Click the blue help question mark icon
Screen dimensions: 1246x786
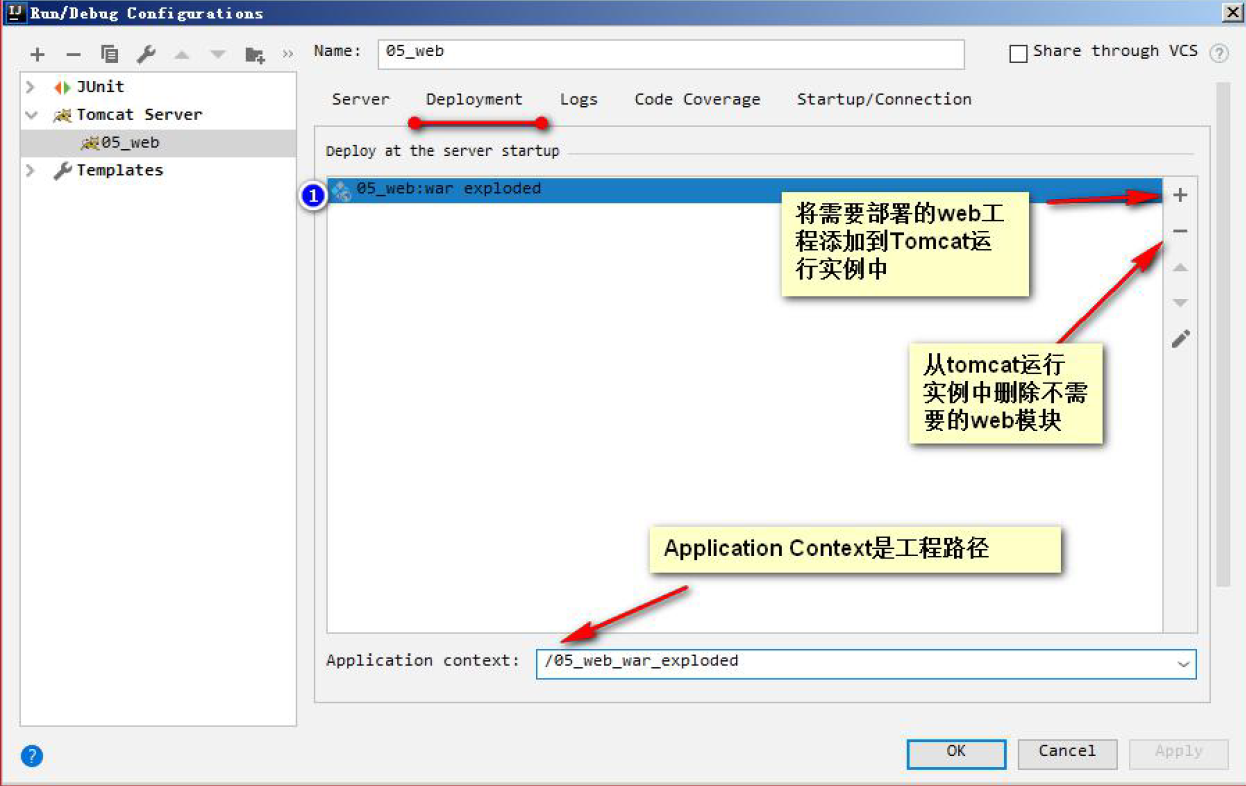(x=32, y=755)
